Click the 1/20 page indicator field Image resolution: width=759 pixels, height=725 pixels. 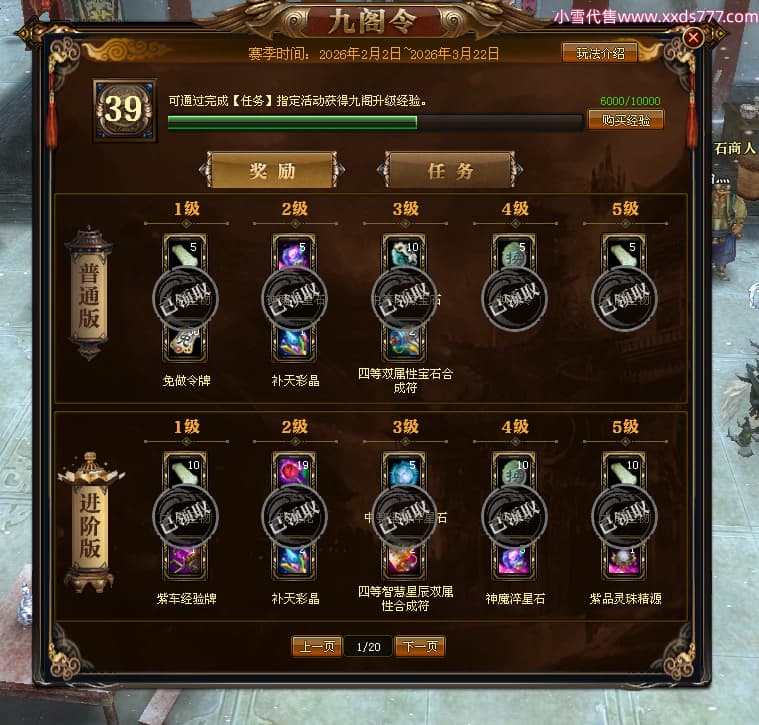(368, 647)
